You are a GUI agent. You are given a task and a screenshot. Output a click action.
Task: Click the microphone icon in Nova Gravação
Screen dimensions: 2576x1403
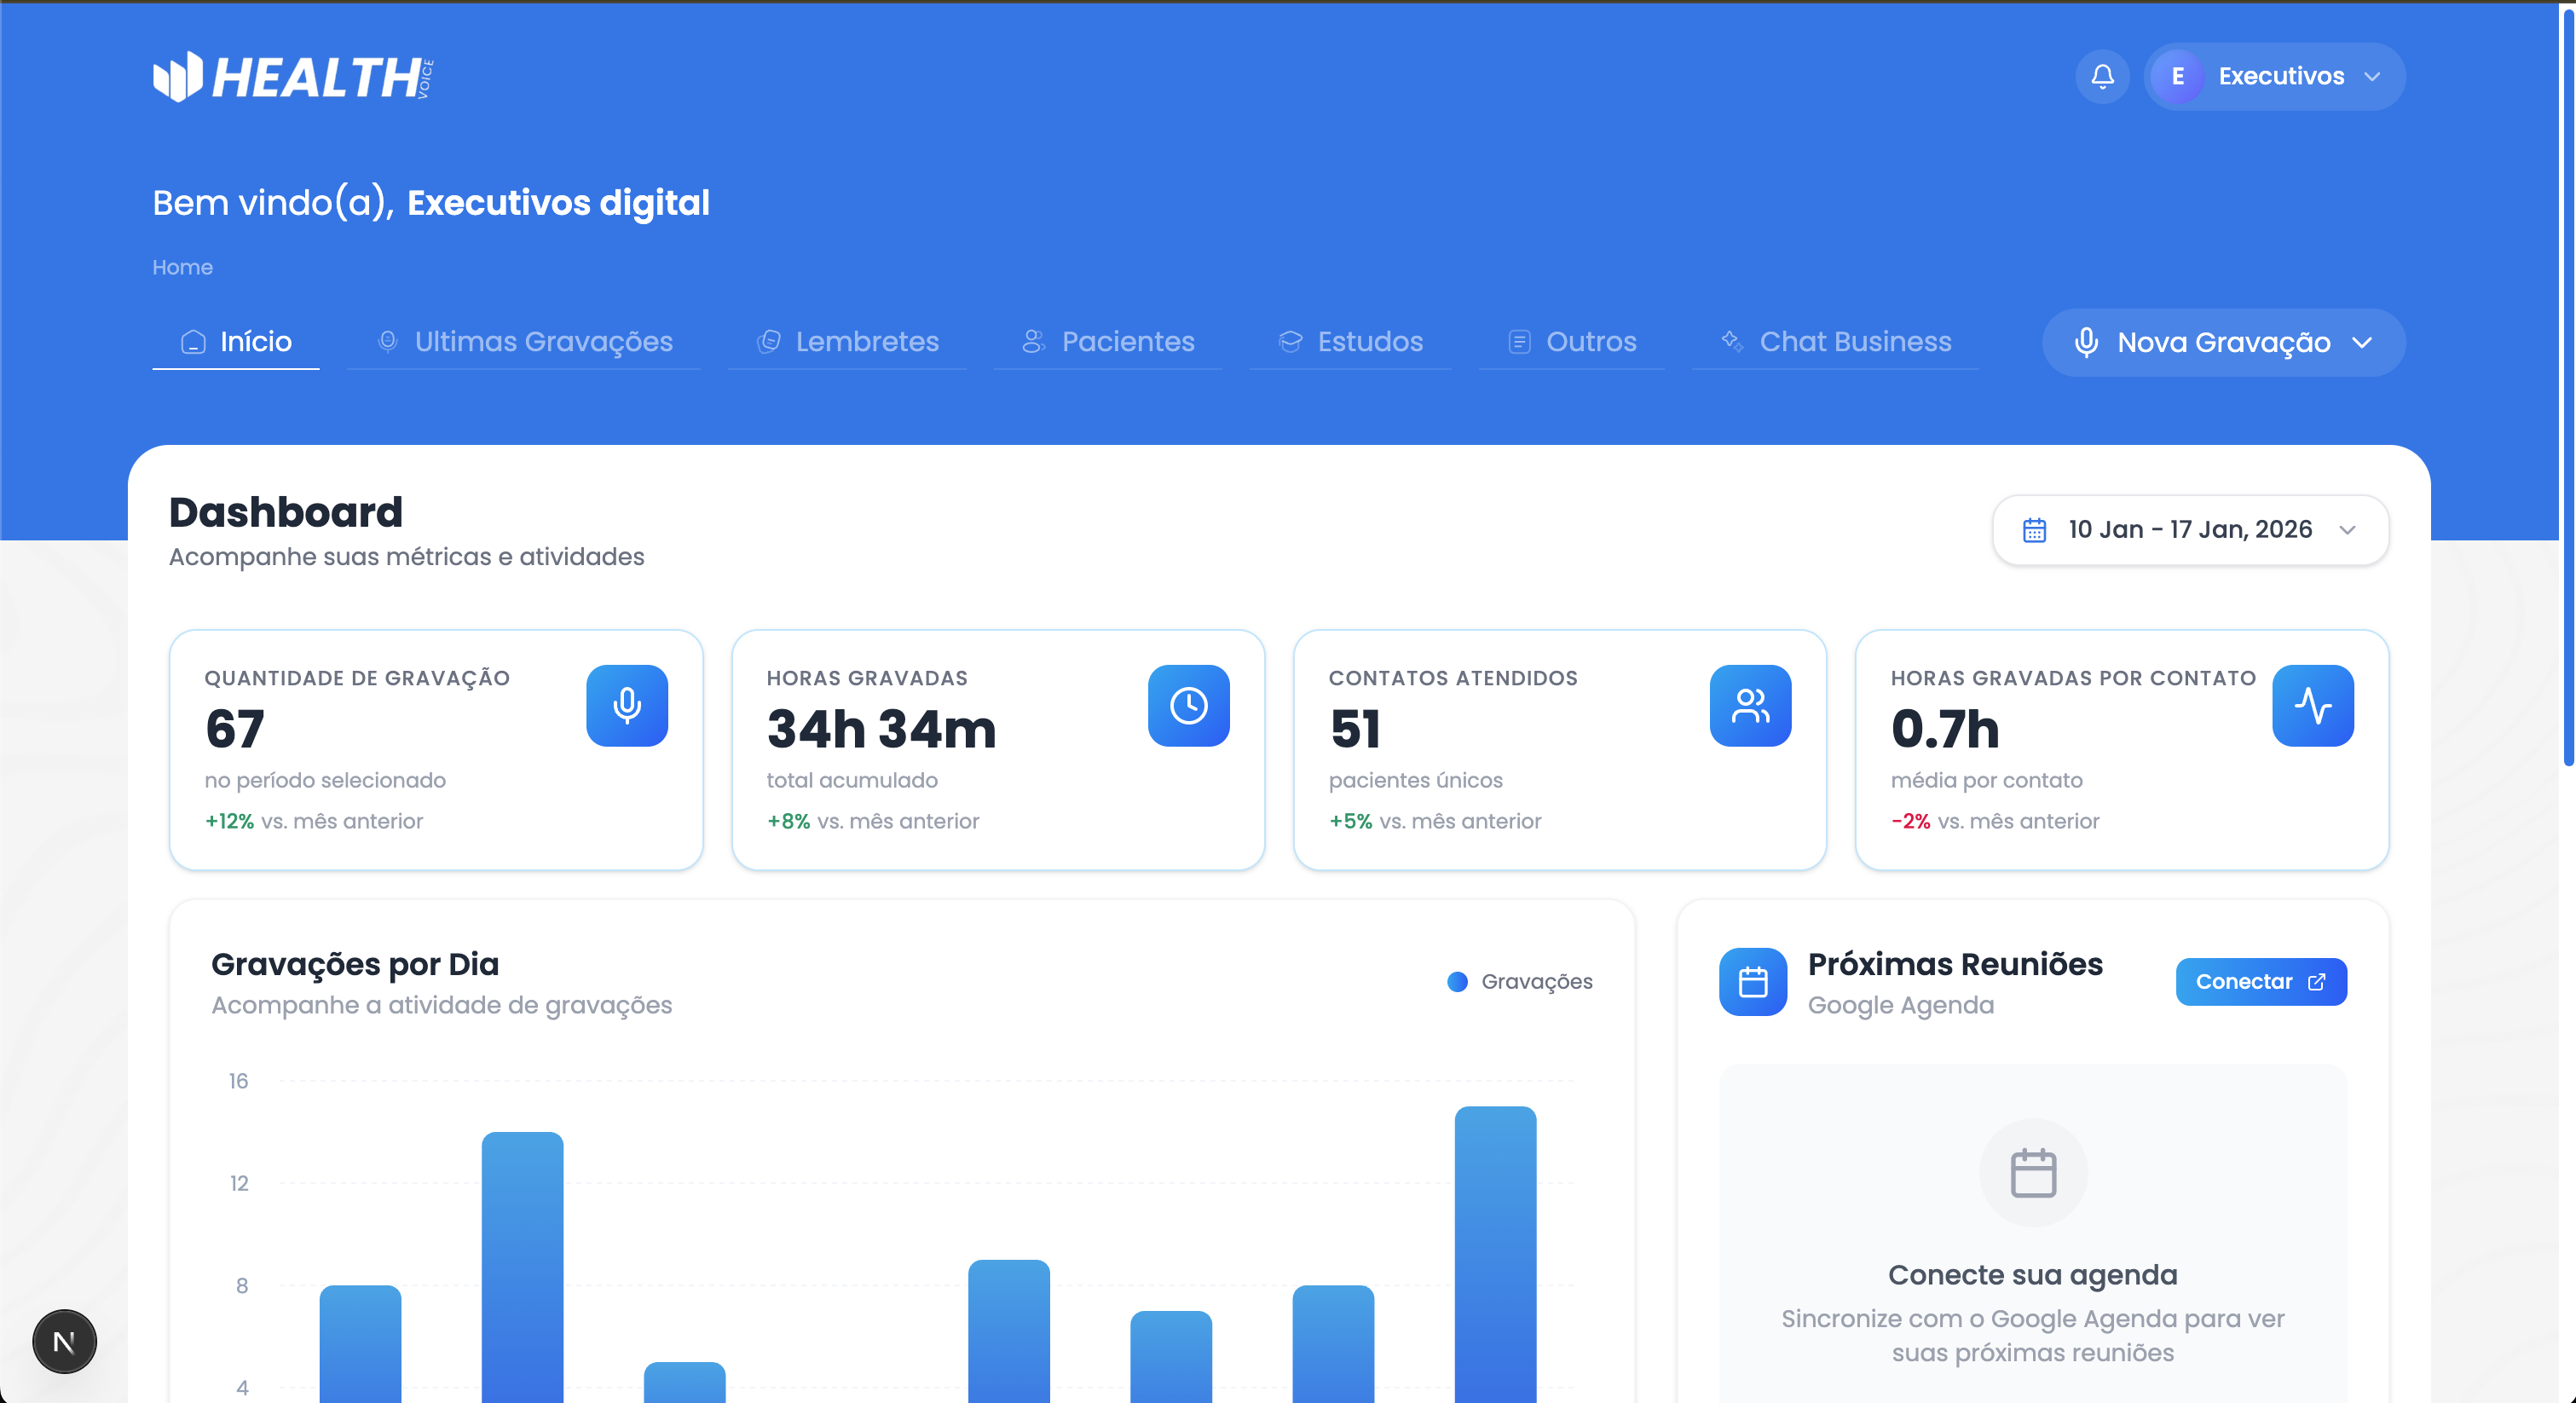click(x=2087, y=342)
